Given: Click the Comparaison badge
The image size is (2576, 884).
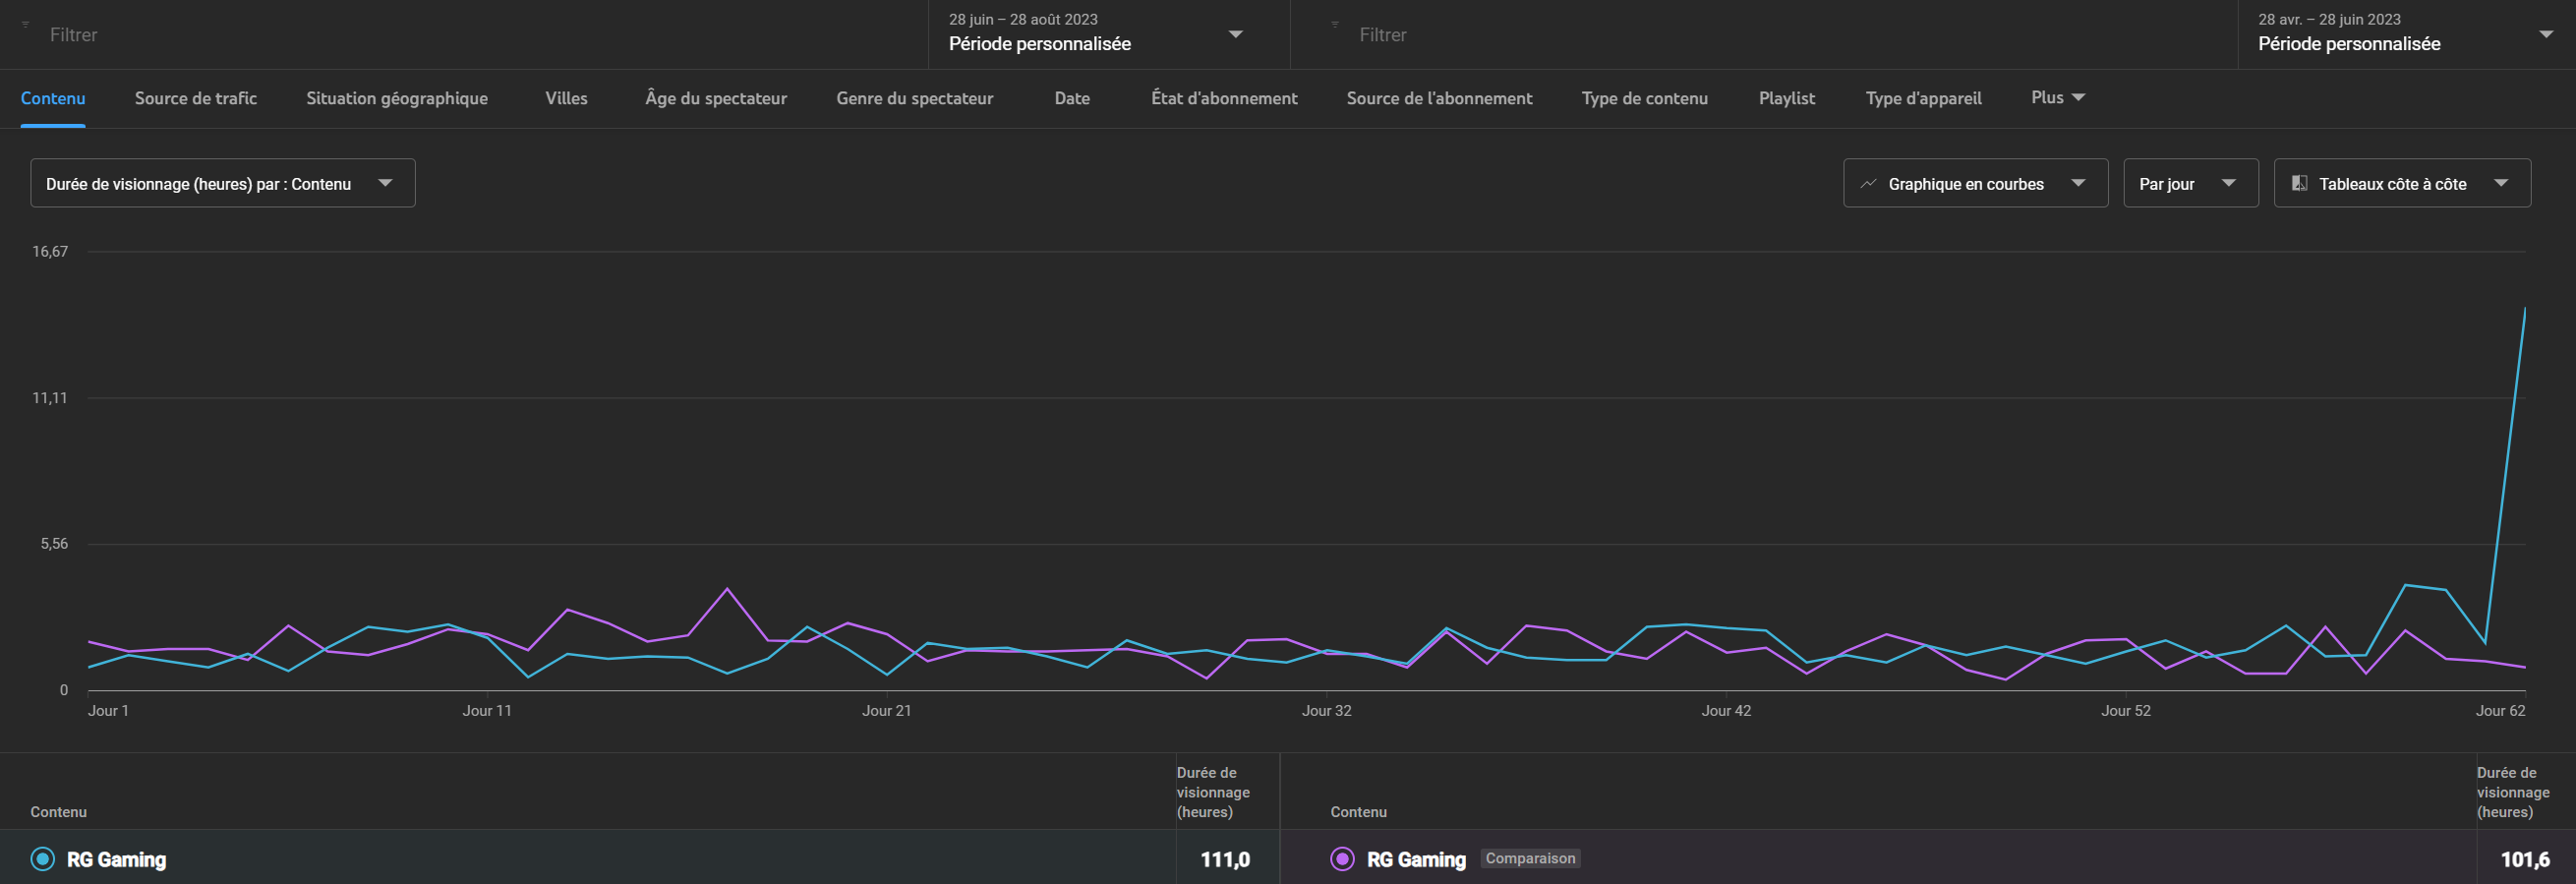Looking at the screenshot, I should point(1530,858).
